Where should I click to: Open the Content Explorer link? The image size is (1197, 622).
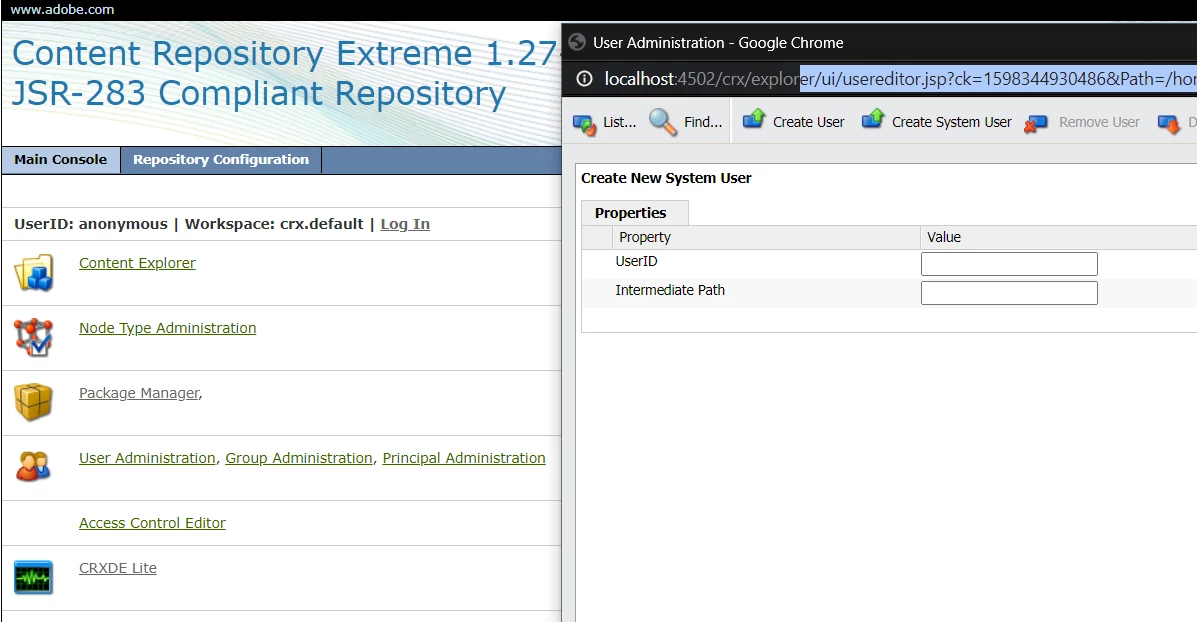(137, 263)
